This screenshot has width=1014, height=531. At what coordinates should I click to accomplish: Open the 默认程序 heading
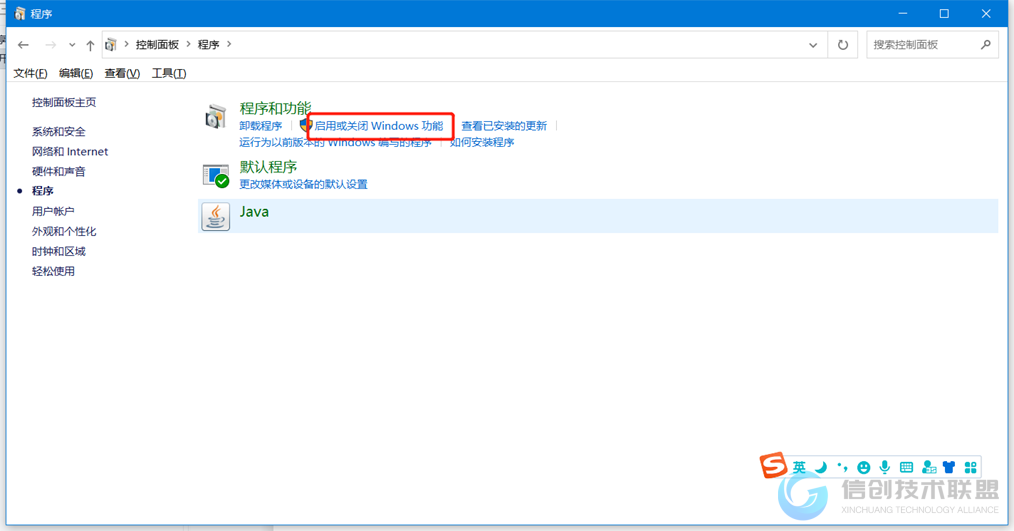(x=268, y=167)
